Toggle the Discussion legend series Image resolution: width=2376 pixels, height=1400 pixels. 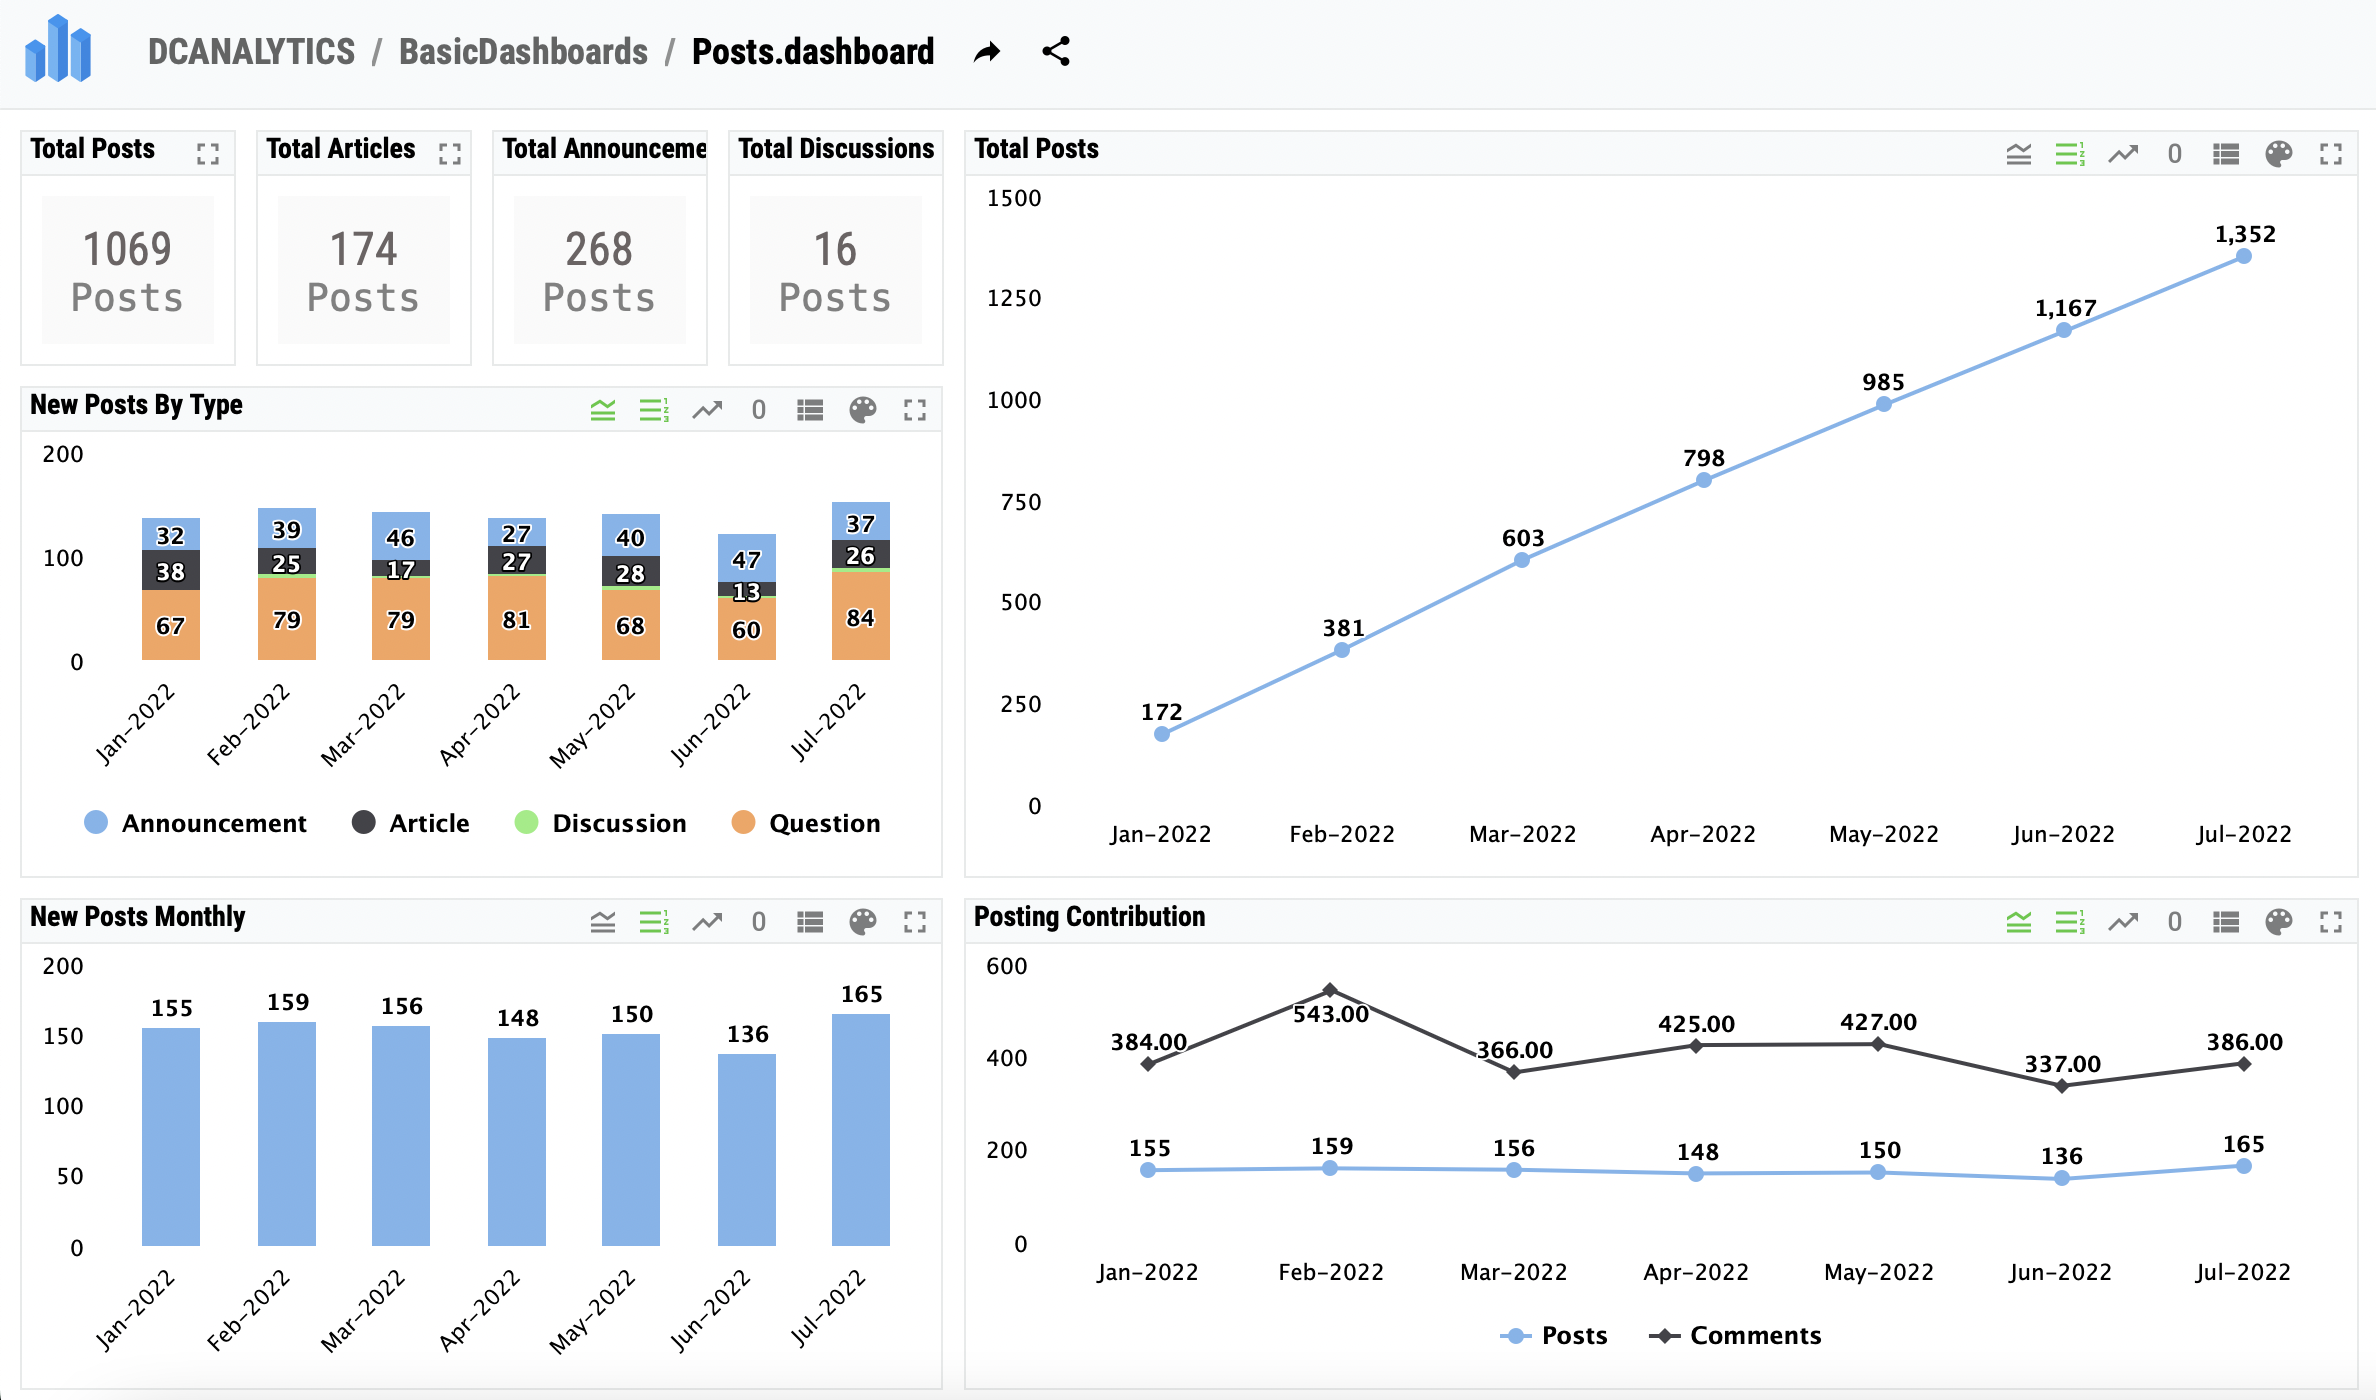(x=601, y=823)
